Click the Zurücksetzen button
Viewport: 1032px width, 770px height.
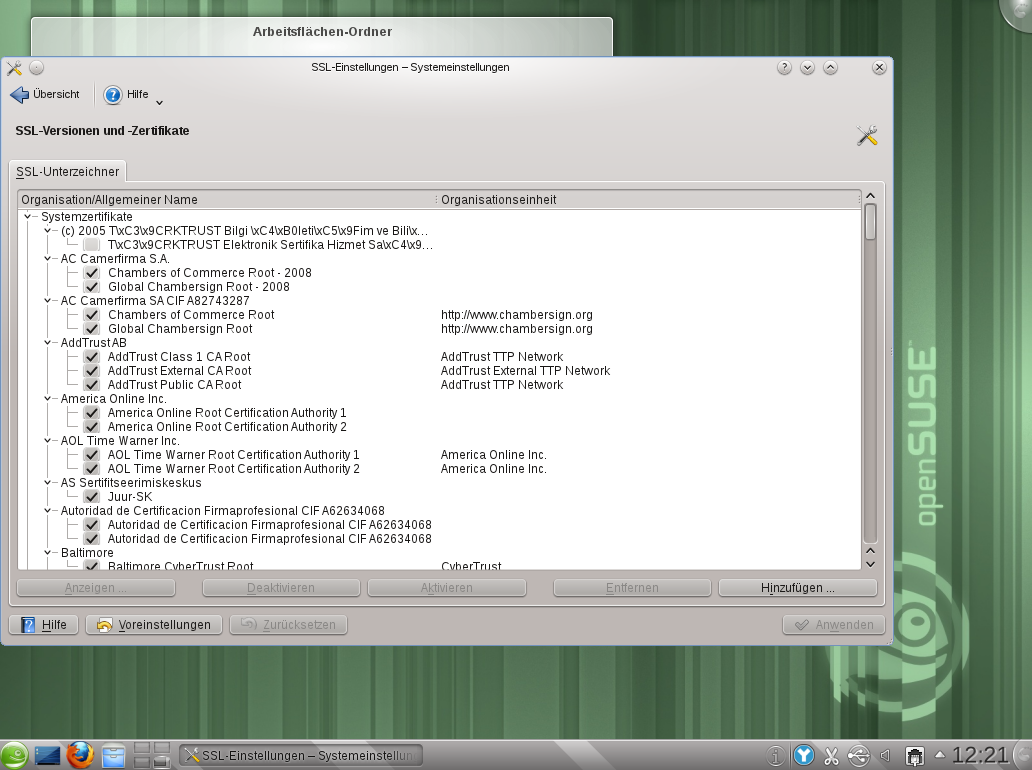[290, 624]
